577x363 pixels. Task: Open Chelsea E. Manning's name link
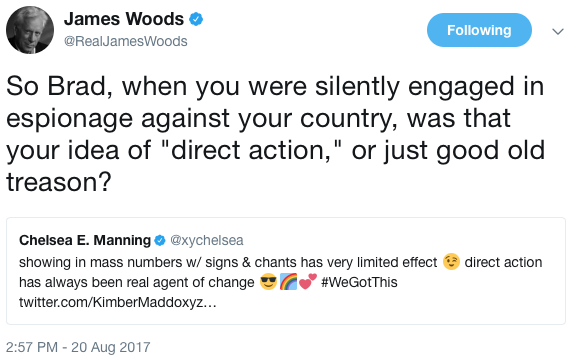pyautogui.click(x=85, y=240)
